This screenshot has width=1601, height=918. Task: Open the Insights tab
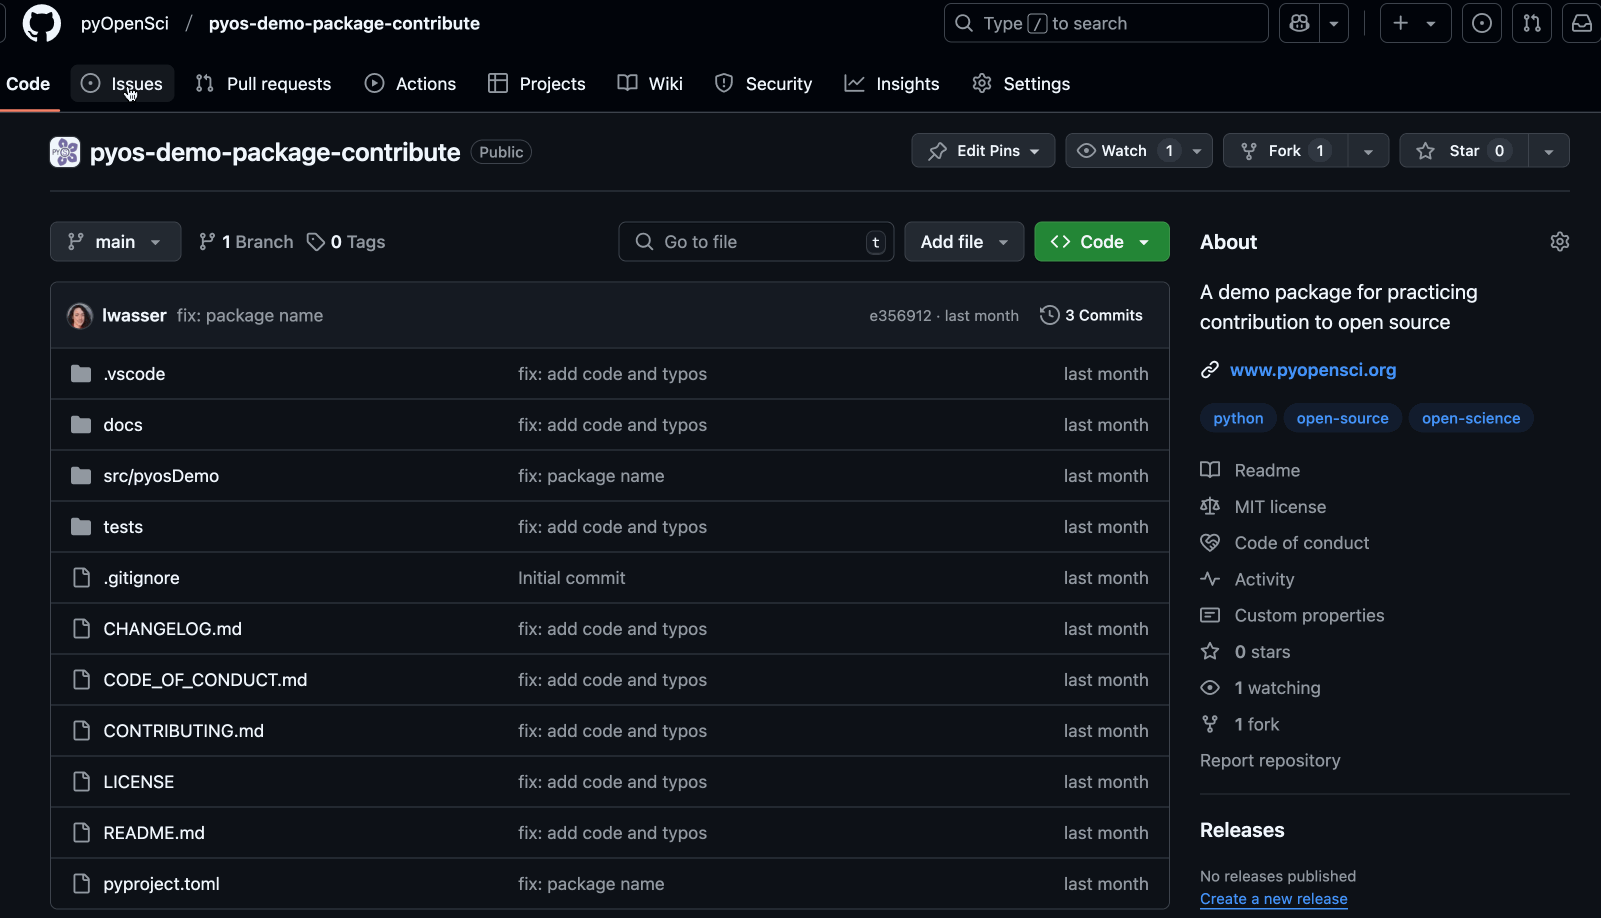click(x=892, y=84)
